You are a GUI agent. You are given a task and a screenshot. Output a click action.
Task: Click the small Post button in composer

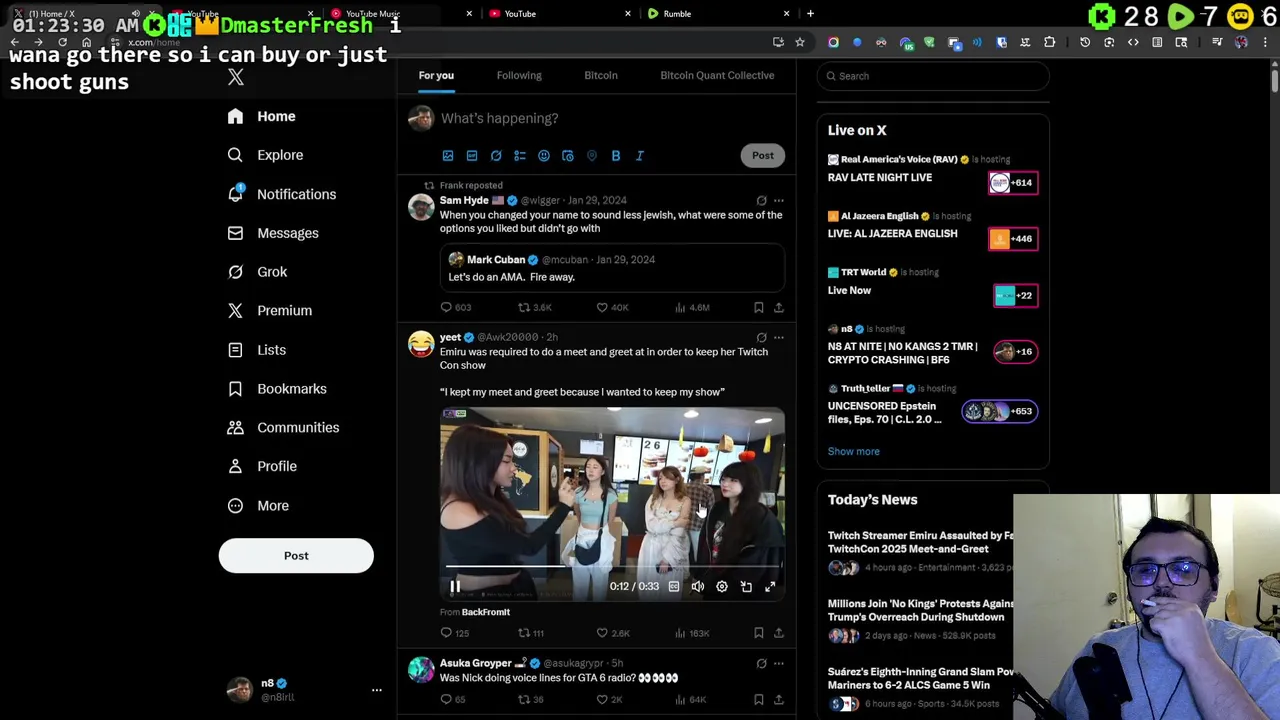(x=763, y=155)
